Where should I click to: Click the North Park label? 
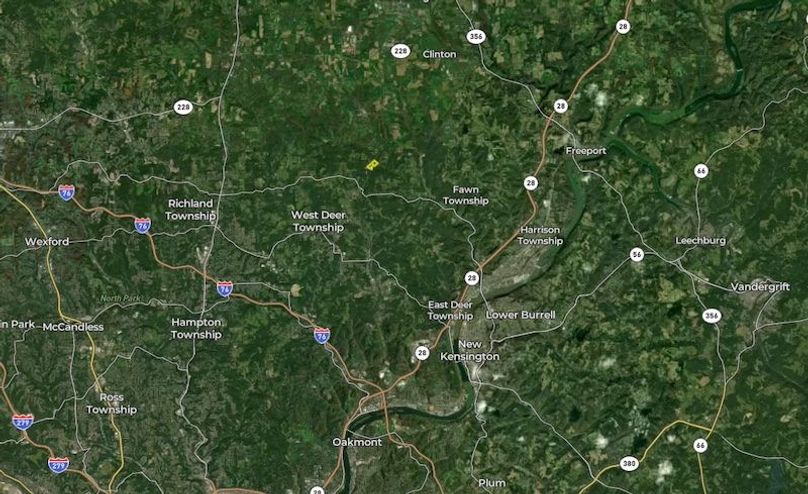pyautogui.click(x=120, y=298)
